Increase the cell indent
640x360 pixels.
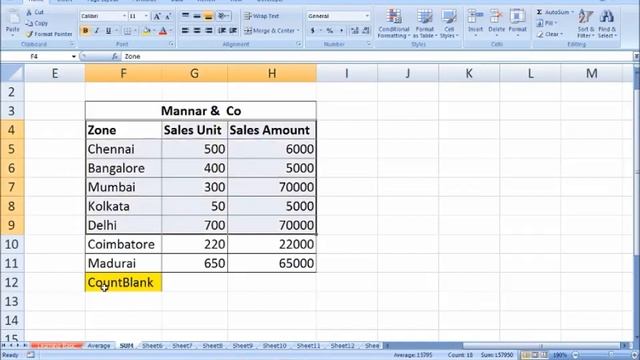click(x=233, y=31)
